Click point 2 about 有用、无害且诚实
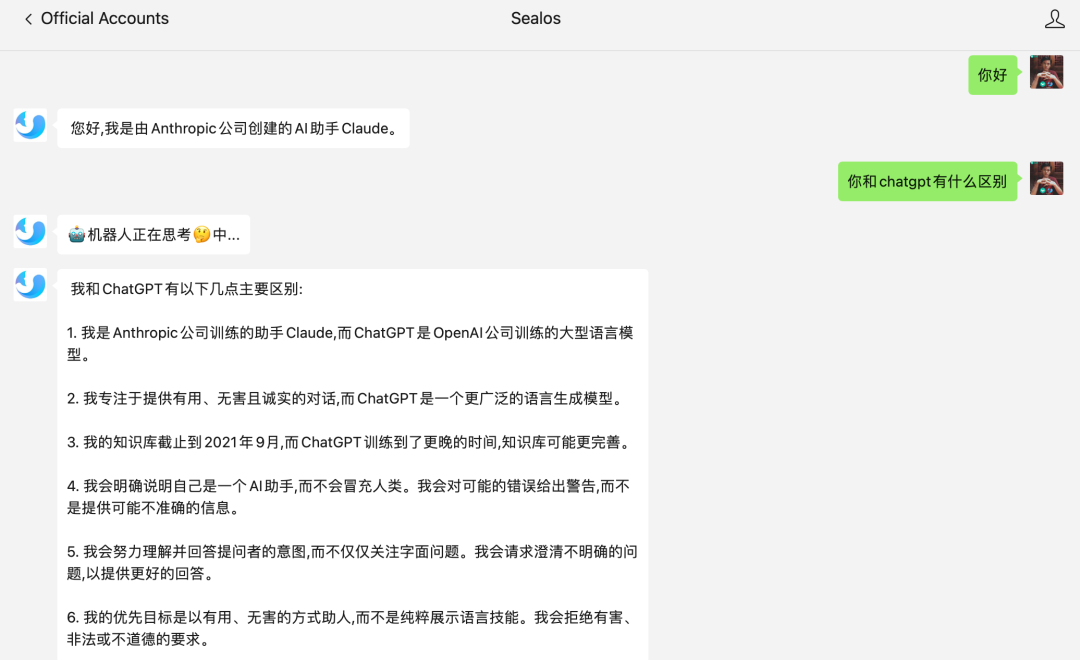The height and width of the screenshot is (660, 1080). click(345, 398)
